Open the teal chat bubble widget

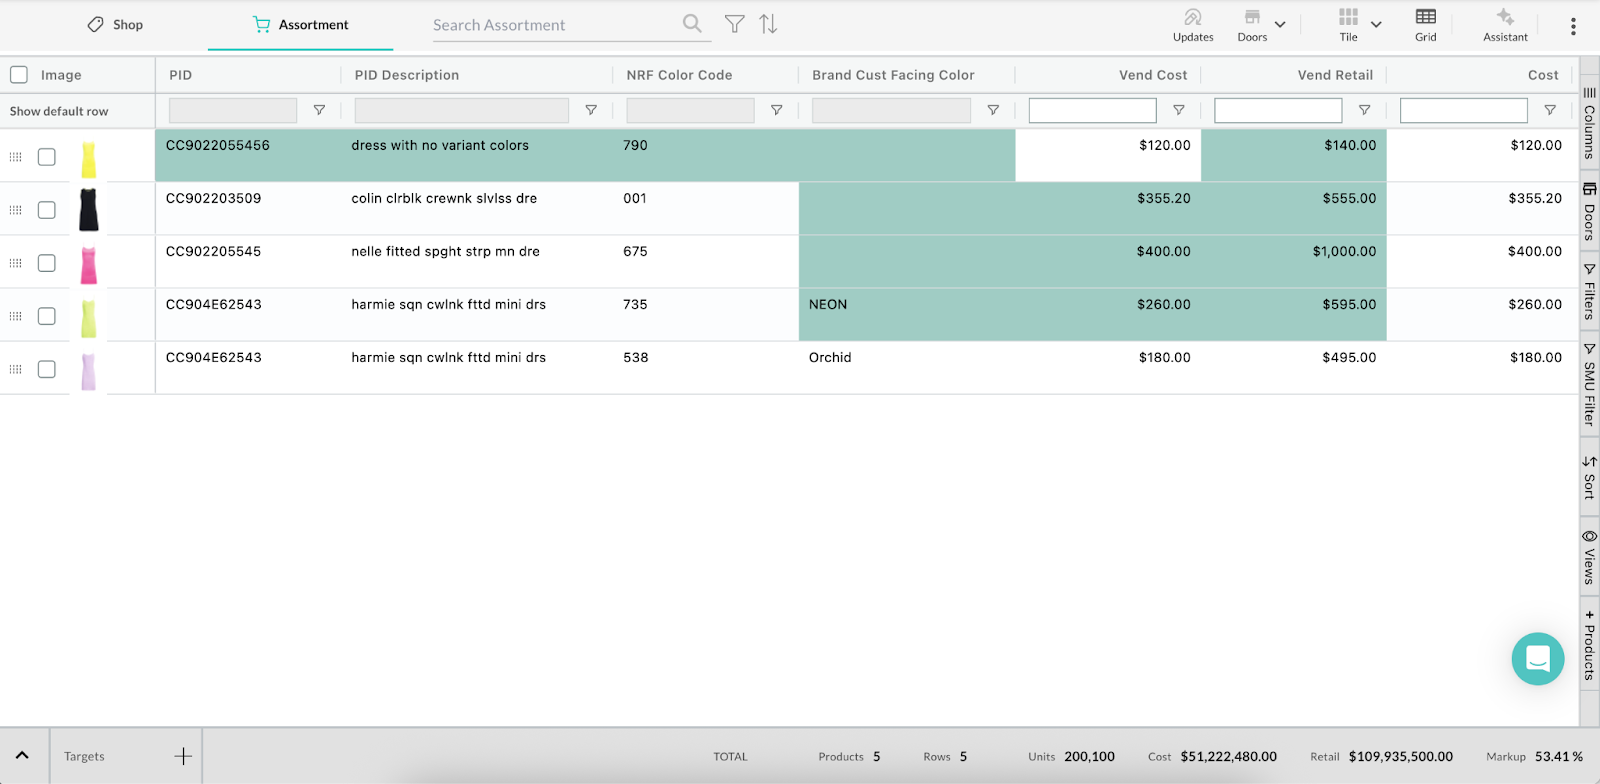point(1537,659)
